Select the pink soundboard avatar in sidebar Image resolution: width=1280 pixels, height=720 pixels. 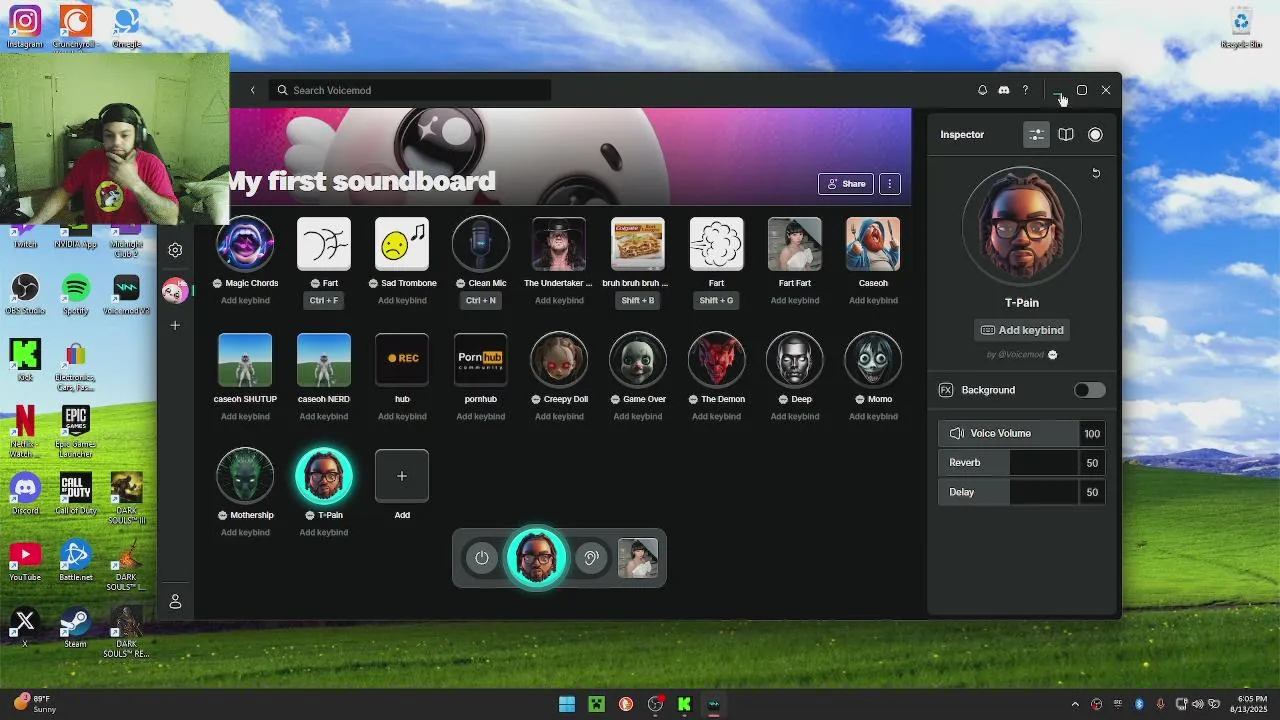tap(175, 290)
